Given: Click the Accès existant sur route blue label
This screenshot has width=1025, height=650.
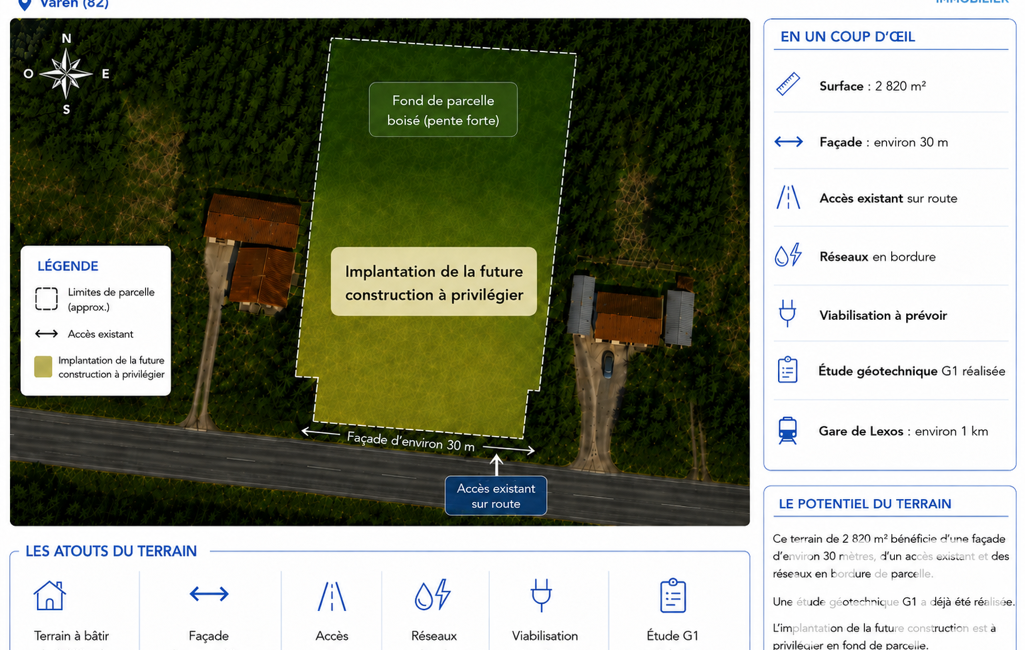Looking at the screenshot, I should coord(496,496).
